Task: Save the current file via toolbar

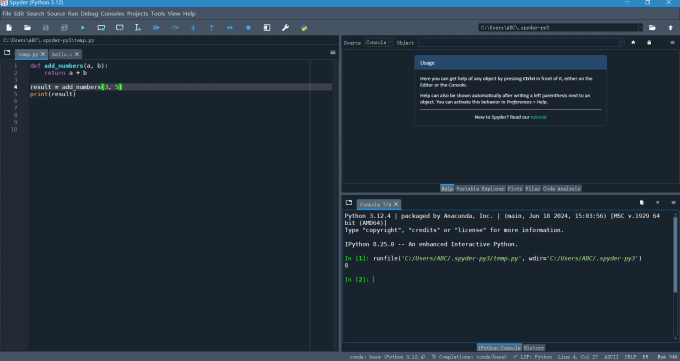Action: [x=46, y=28]
